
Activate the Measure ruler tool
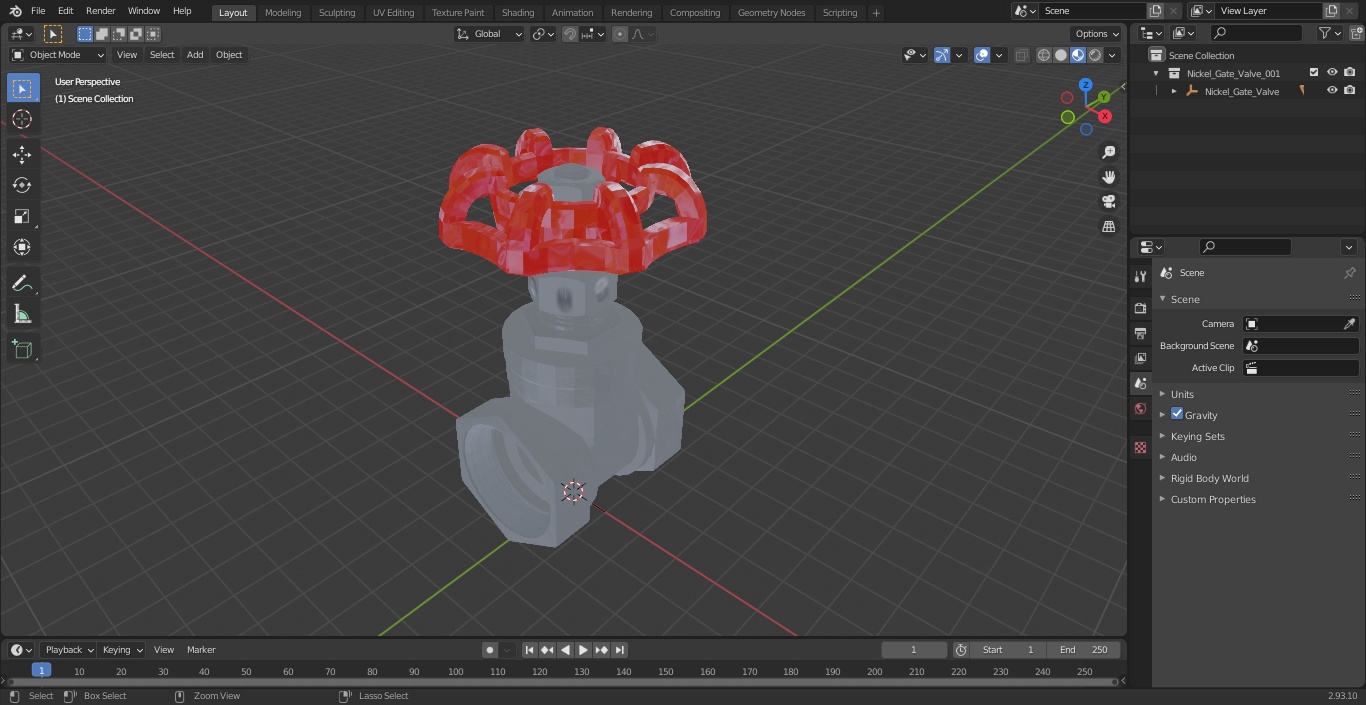tap(22, 315)
